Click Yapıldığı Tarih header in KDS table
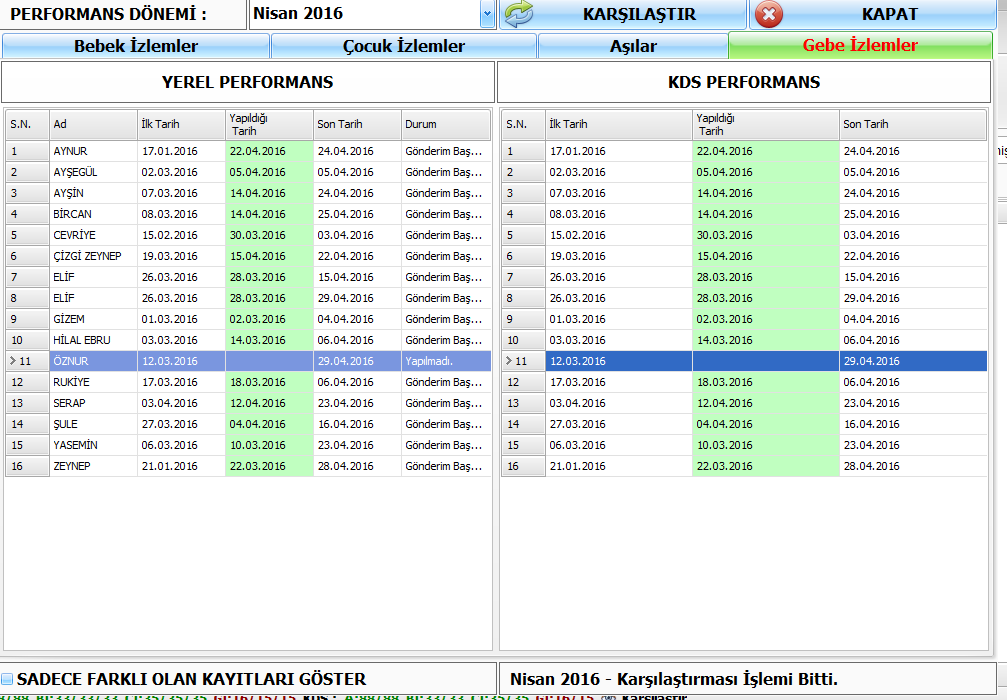 pyautogui.click(x=765, y=124)
